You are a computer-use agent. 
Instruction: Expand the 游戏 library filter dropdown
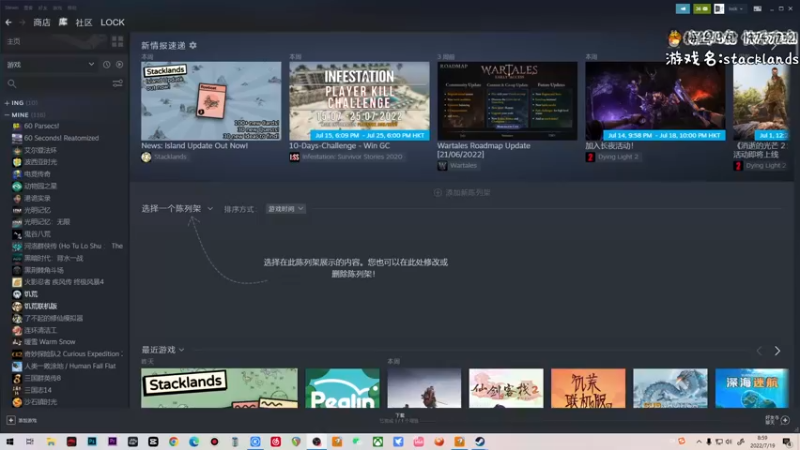click(x=50, y=65)
